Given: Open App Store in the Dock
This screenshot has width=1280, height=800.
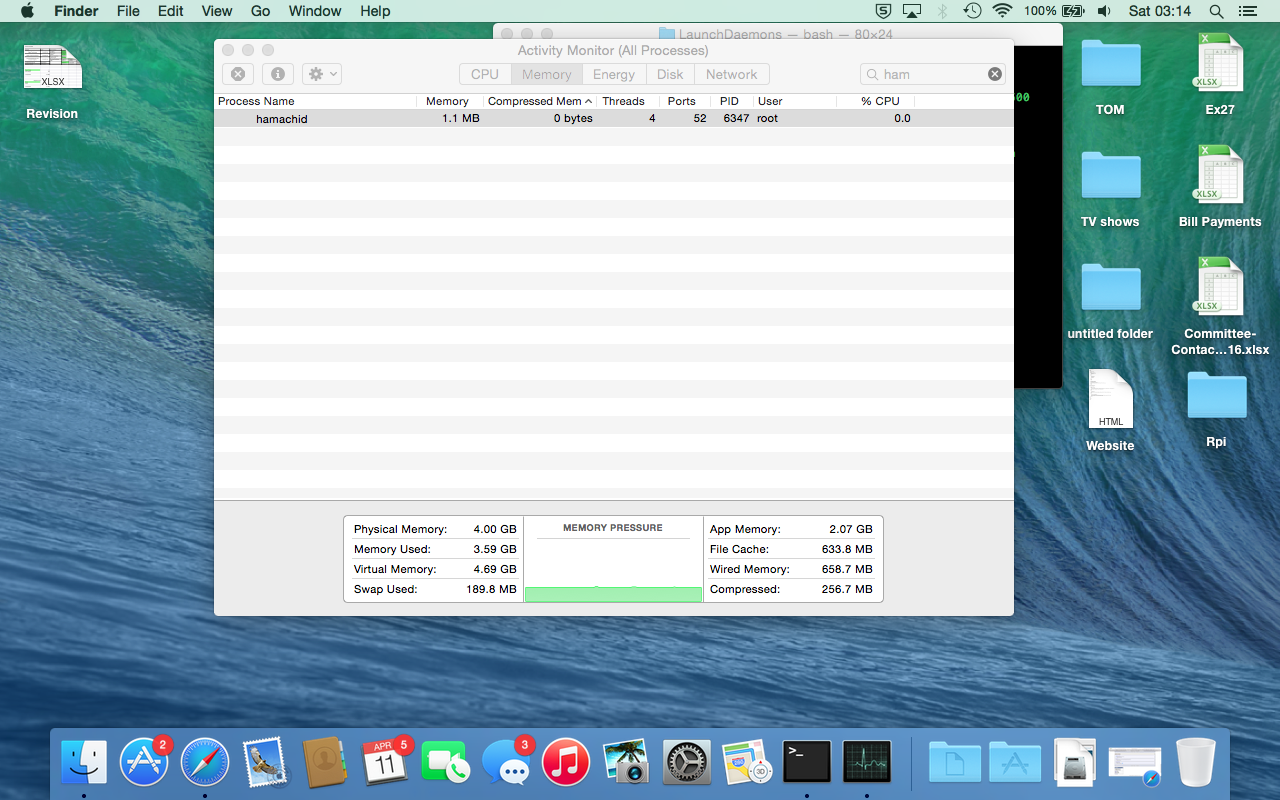Looking at the screenshot, I should tap(144, 762).
